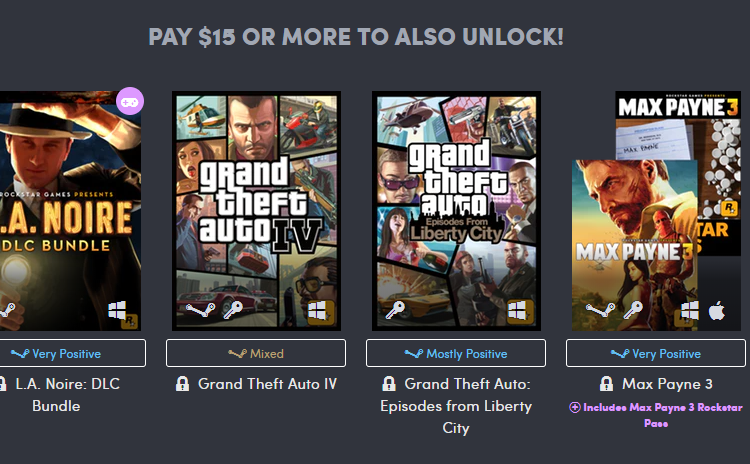Click the Grand Theft Auto IV title link
Viewport: 750px width, 464px height.
click(267, 384)
